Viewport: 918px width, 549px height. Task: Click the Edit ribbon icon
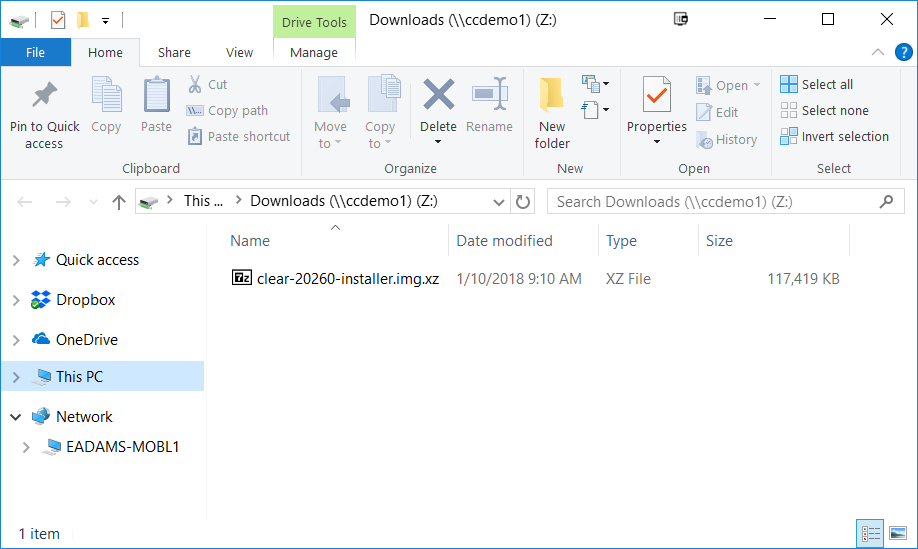pyautogui.click(x=704, y=112)
